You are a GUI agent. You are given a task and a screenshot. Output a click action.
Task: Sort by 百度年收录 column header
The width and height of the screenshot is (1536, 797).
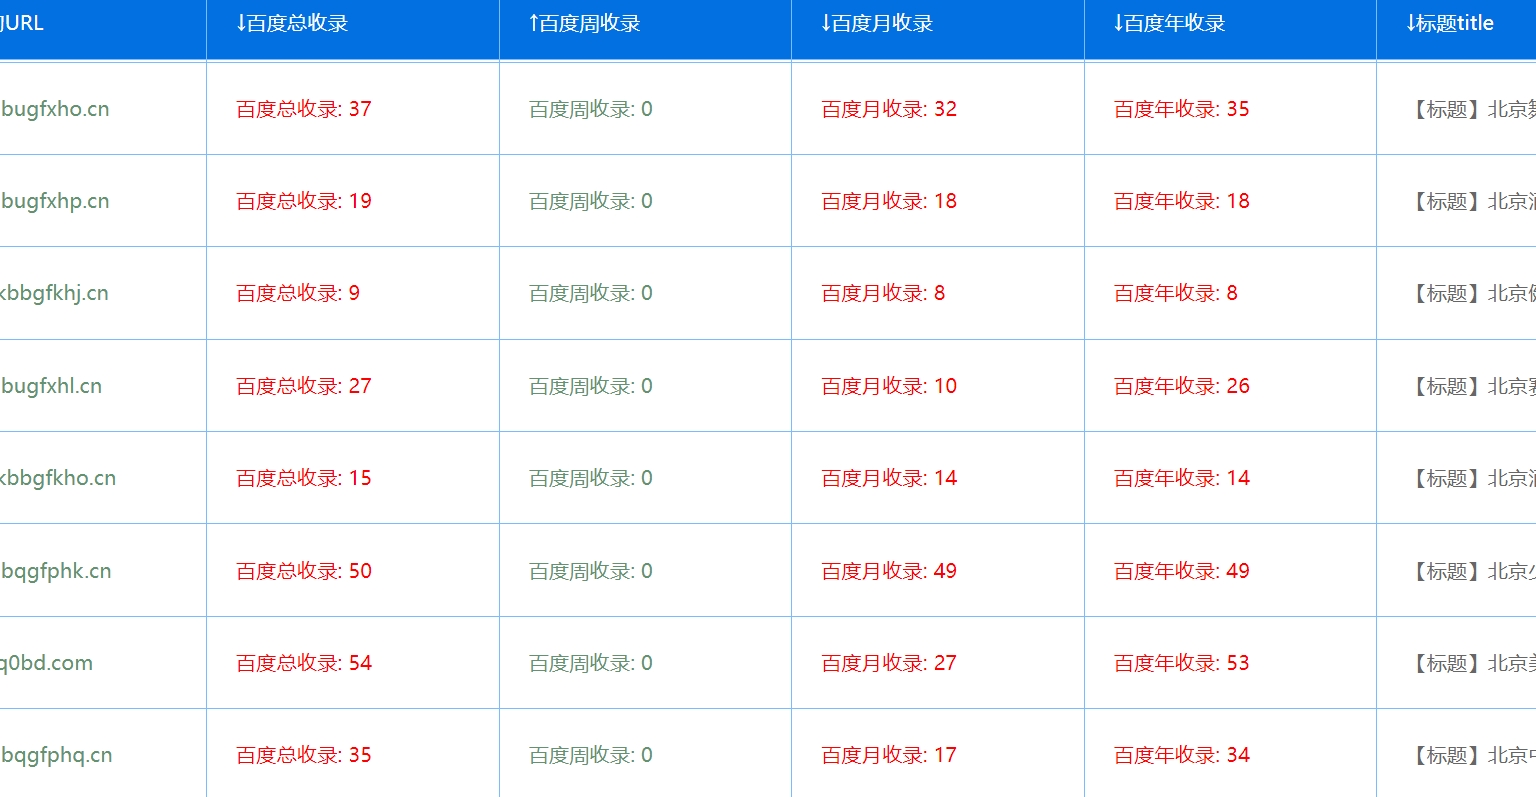(1170, 23)
